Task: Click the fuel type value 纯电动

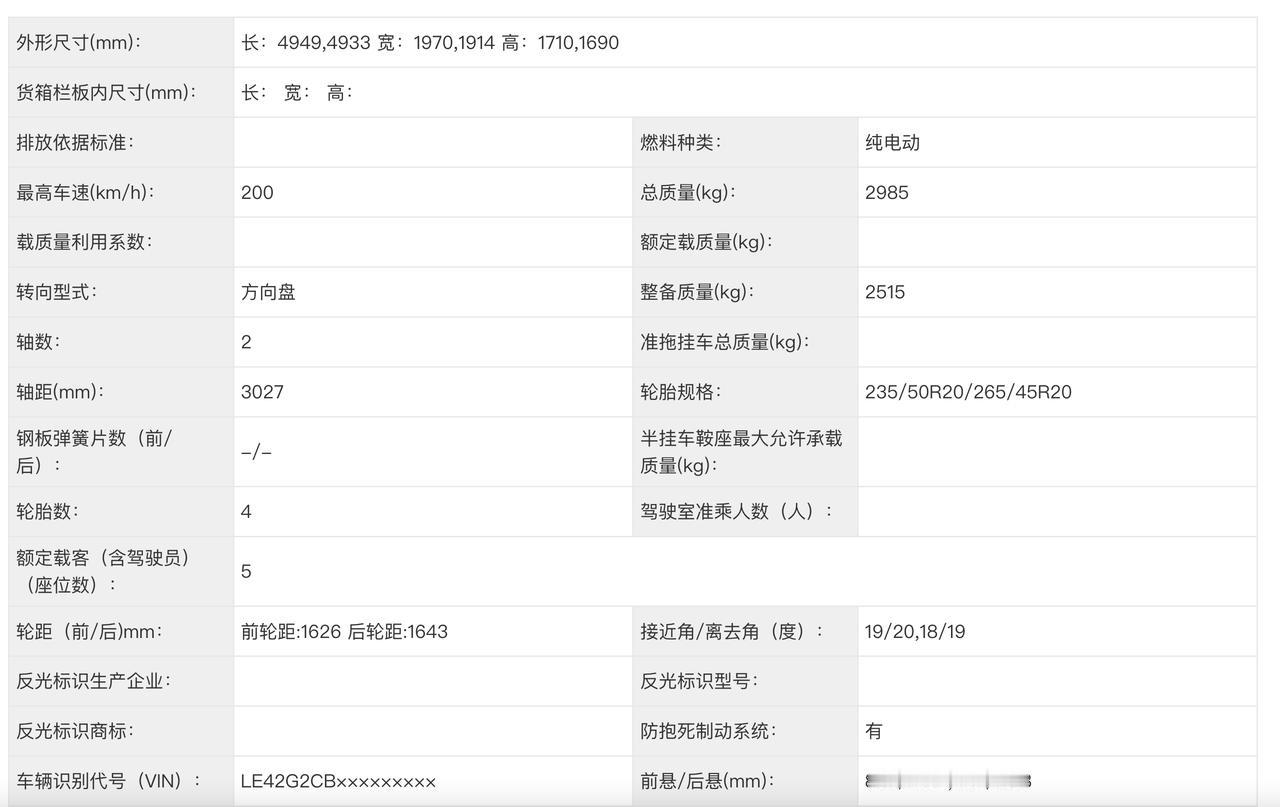Action: [892, 142]
